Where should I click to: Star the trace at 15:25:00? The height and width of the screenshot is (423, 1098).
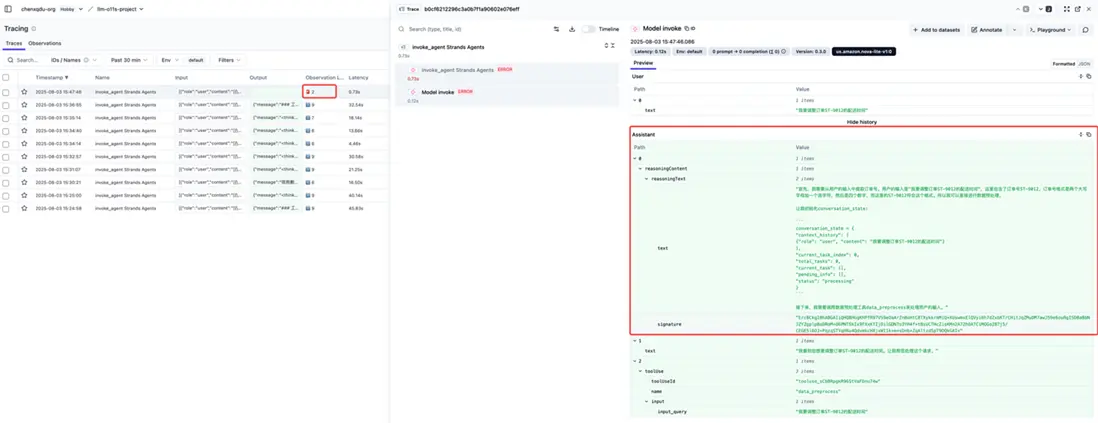click(x=24, y=195)
